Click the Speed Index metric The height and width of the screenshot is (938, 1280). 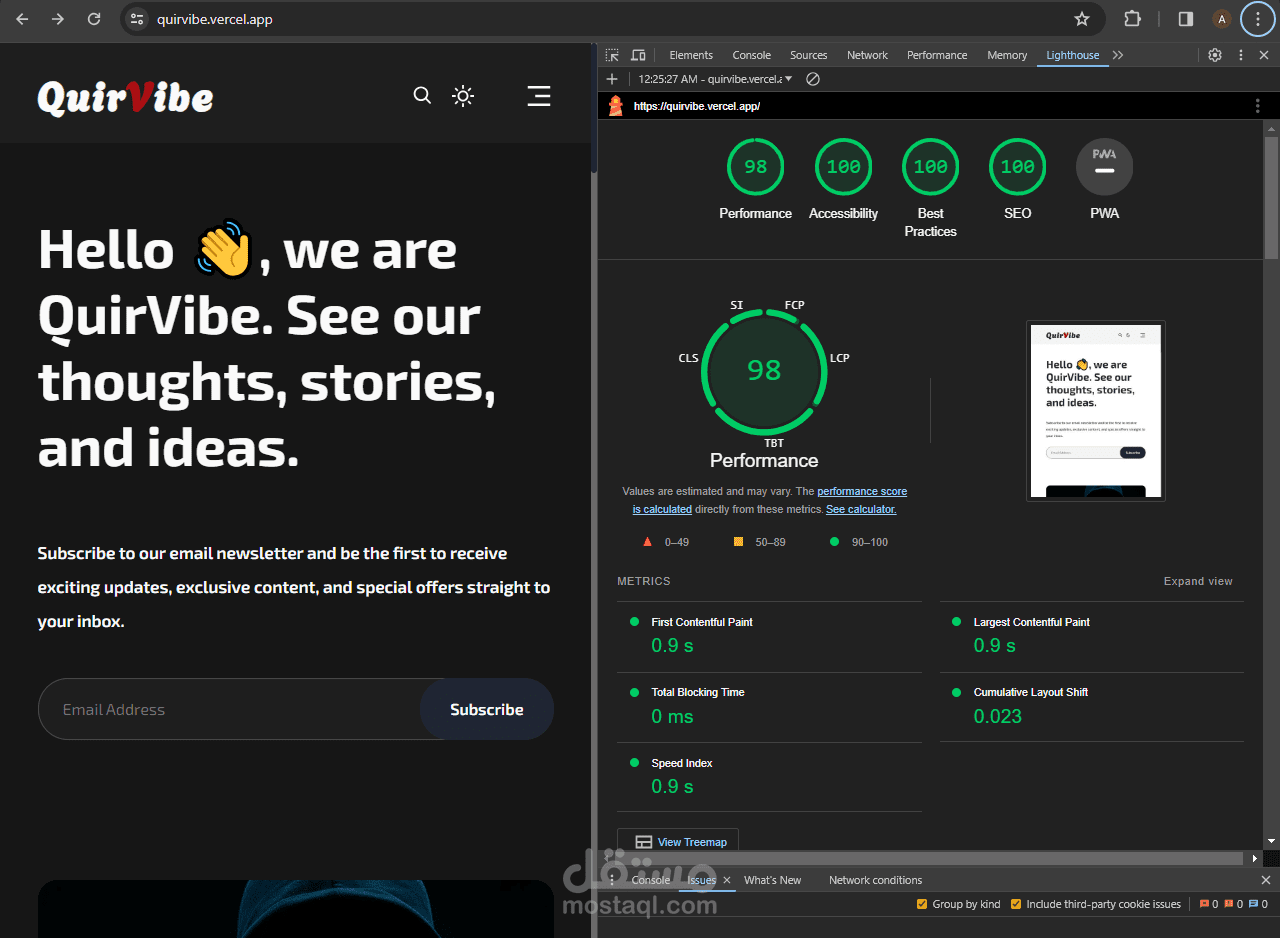point(770,776)
